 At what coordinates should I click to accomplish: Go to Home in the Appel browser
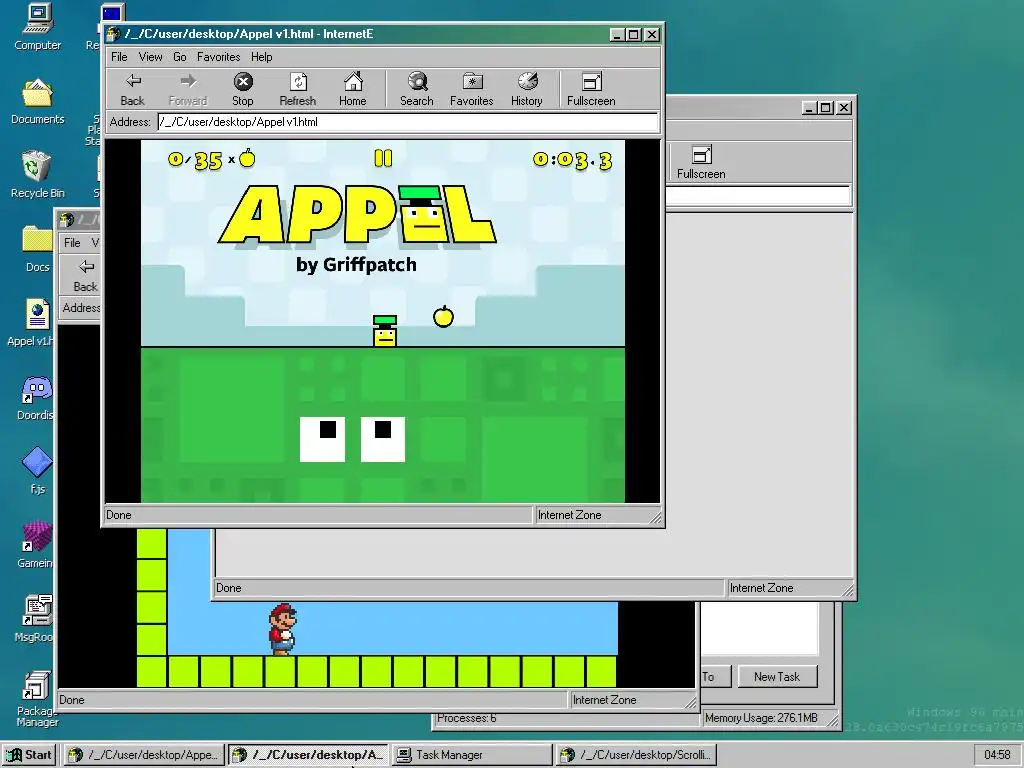353,89
